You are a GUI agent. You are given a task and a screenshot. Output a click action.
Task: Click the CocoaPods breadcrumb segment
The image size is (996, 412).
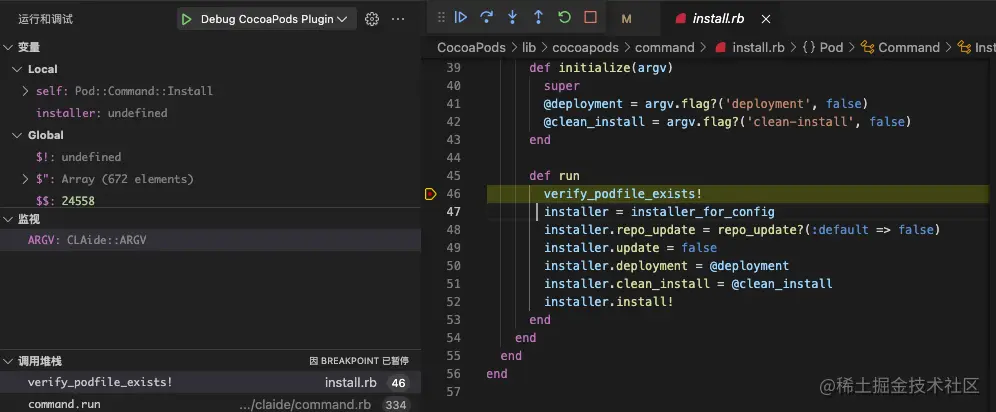tap(471, 48)
